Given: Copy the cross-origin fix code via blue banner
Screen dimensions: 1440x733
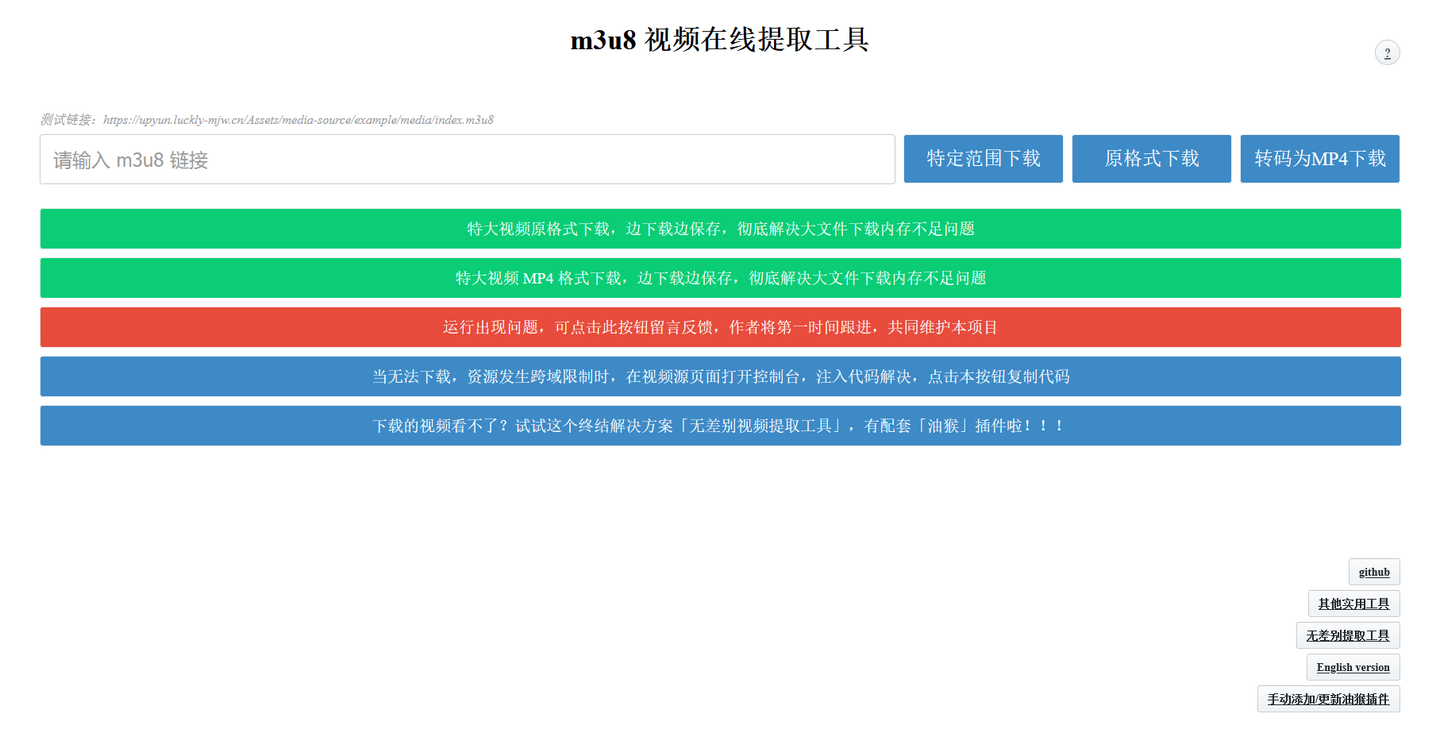Looking at the screenshot, I should (x=720, y=376).
